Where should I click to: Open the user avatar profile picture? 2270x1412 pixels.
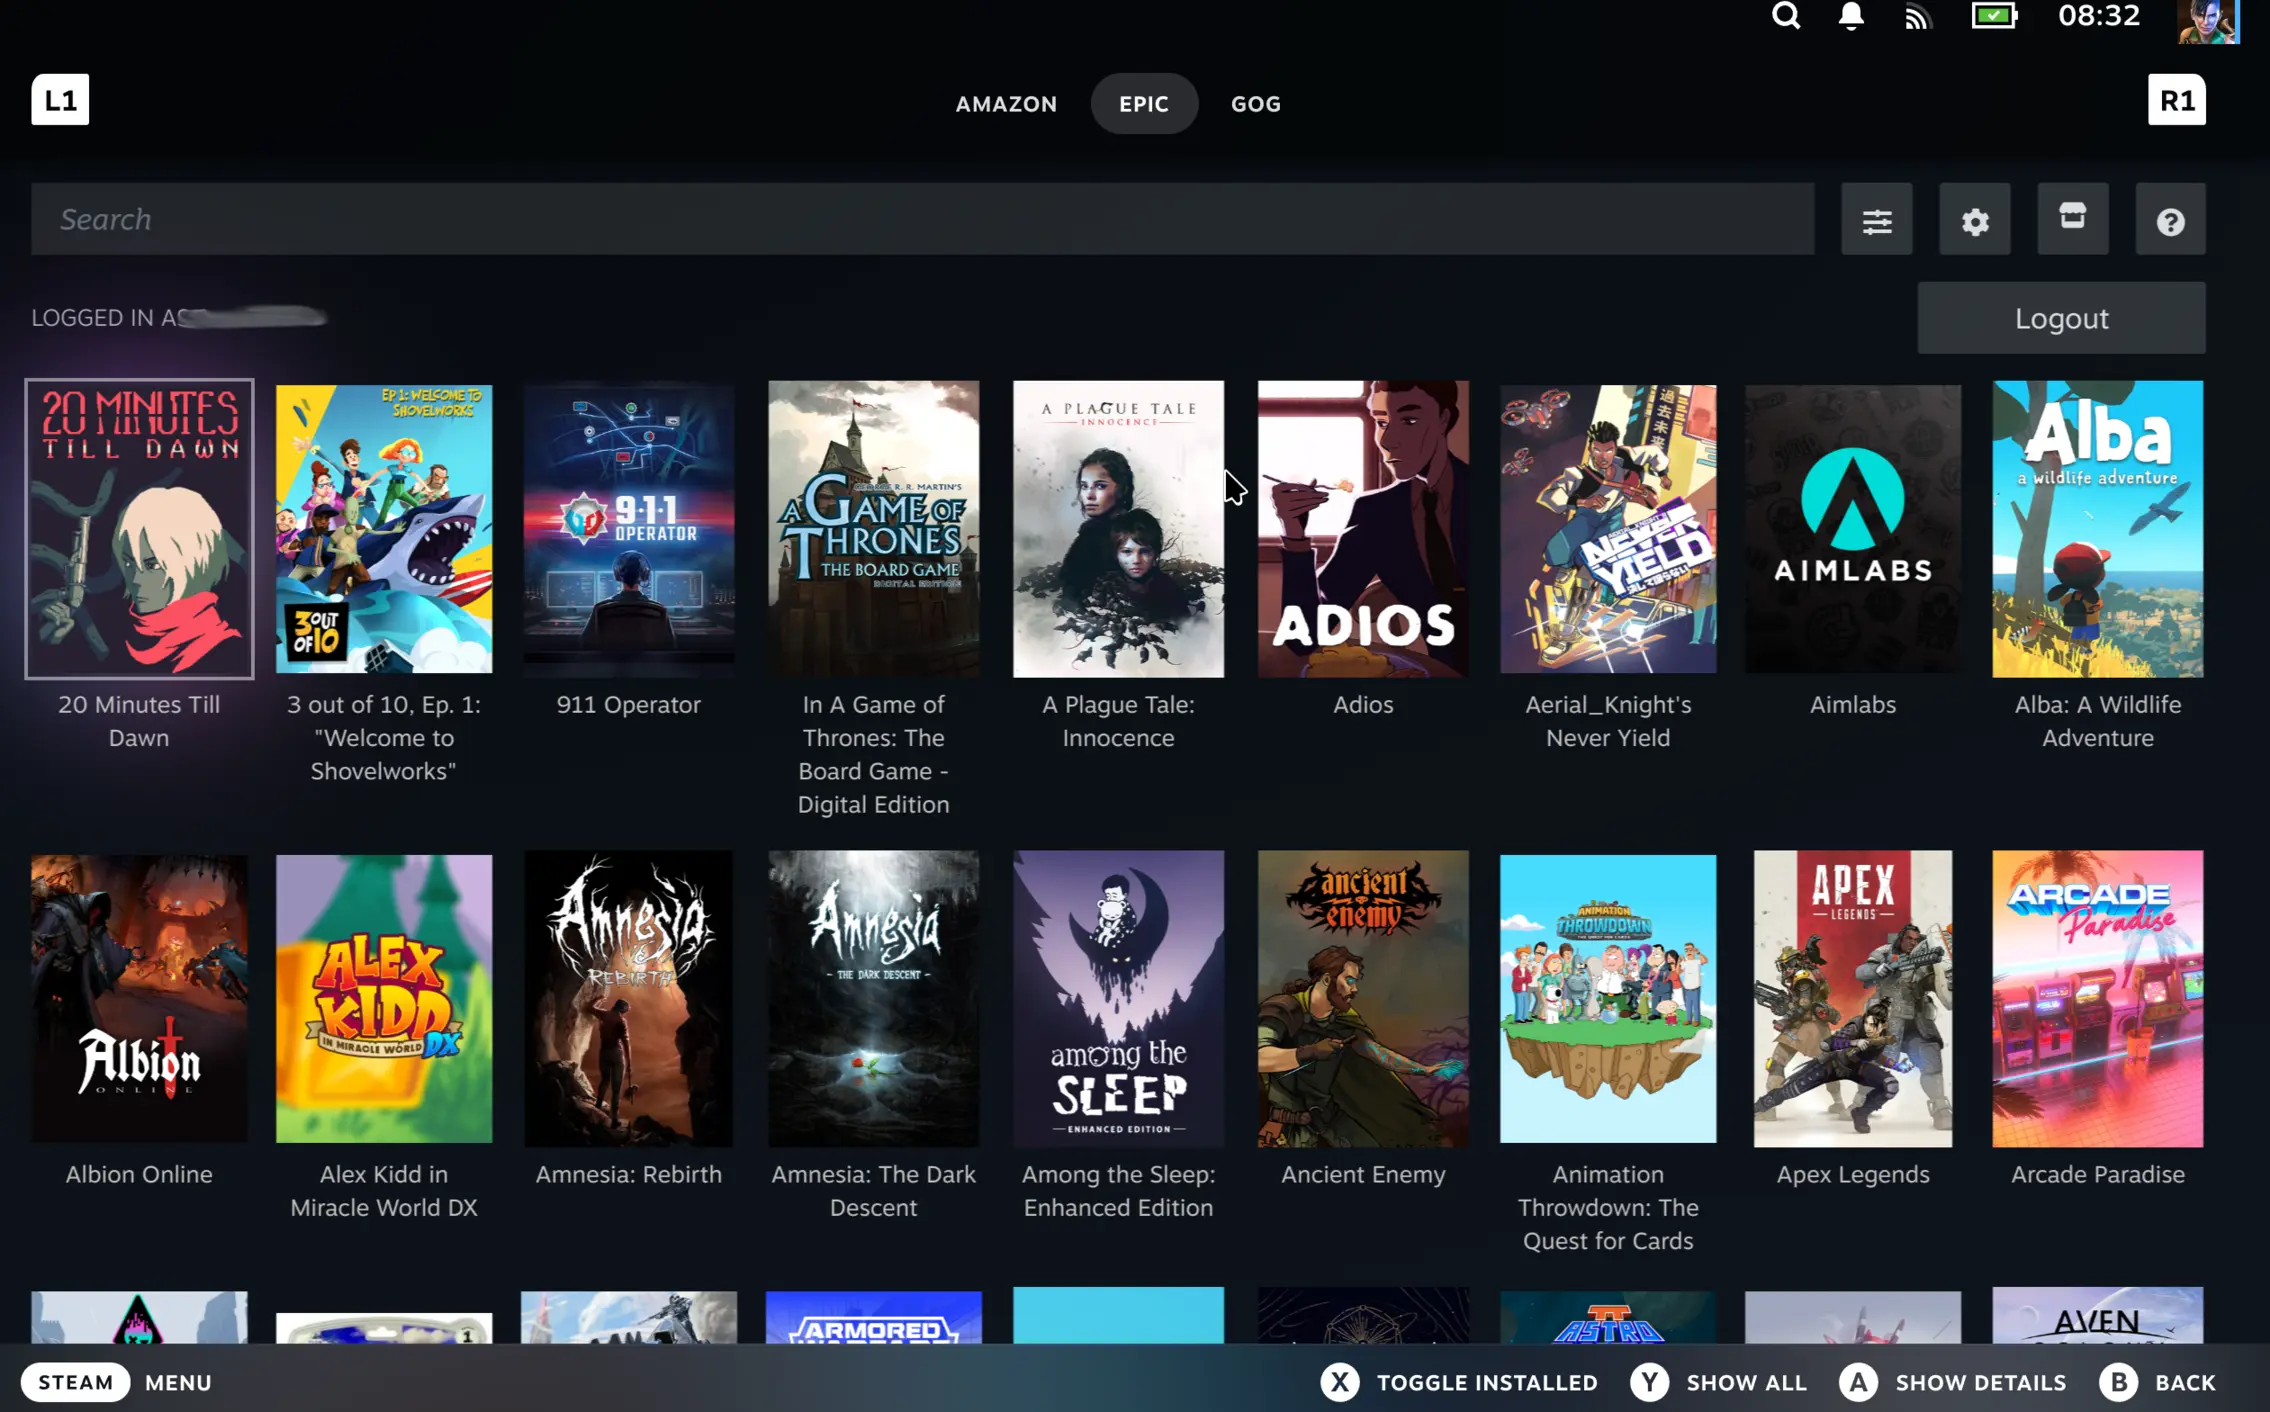pyautogui.click(x=2208, y=20)
